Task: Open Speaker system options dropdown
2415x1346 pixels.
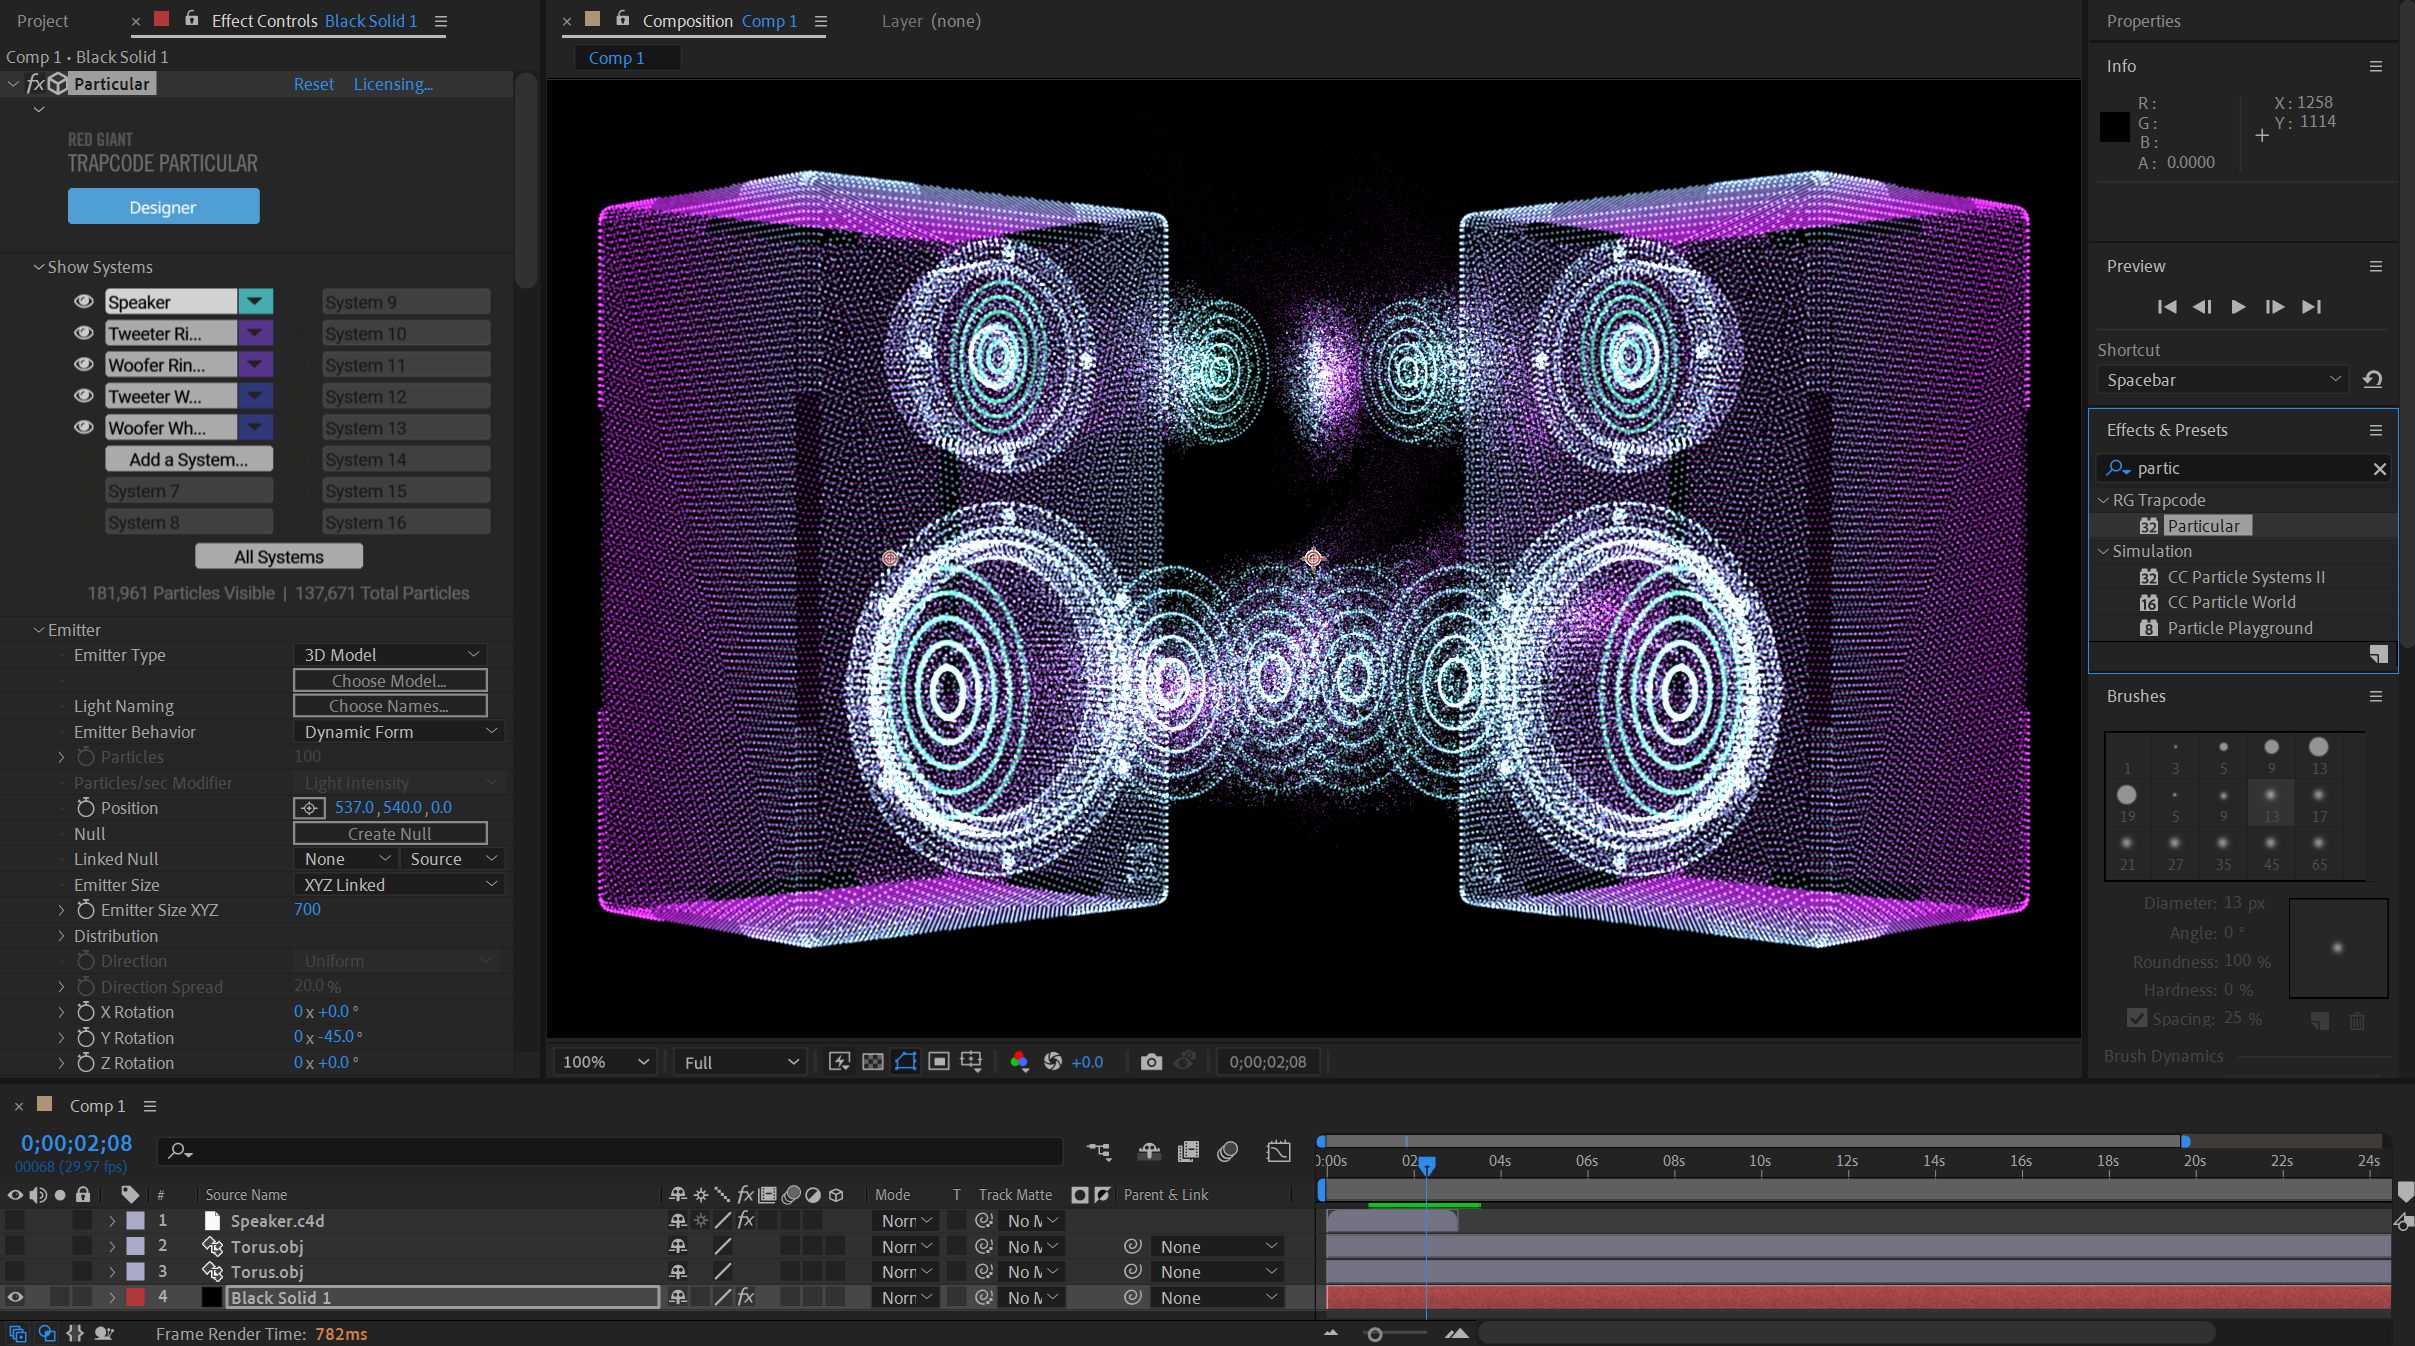Action: pyautogui.click(x=255, y=301)
